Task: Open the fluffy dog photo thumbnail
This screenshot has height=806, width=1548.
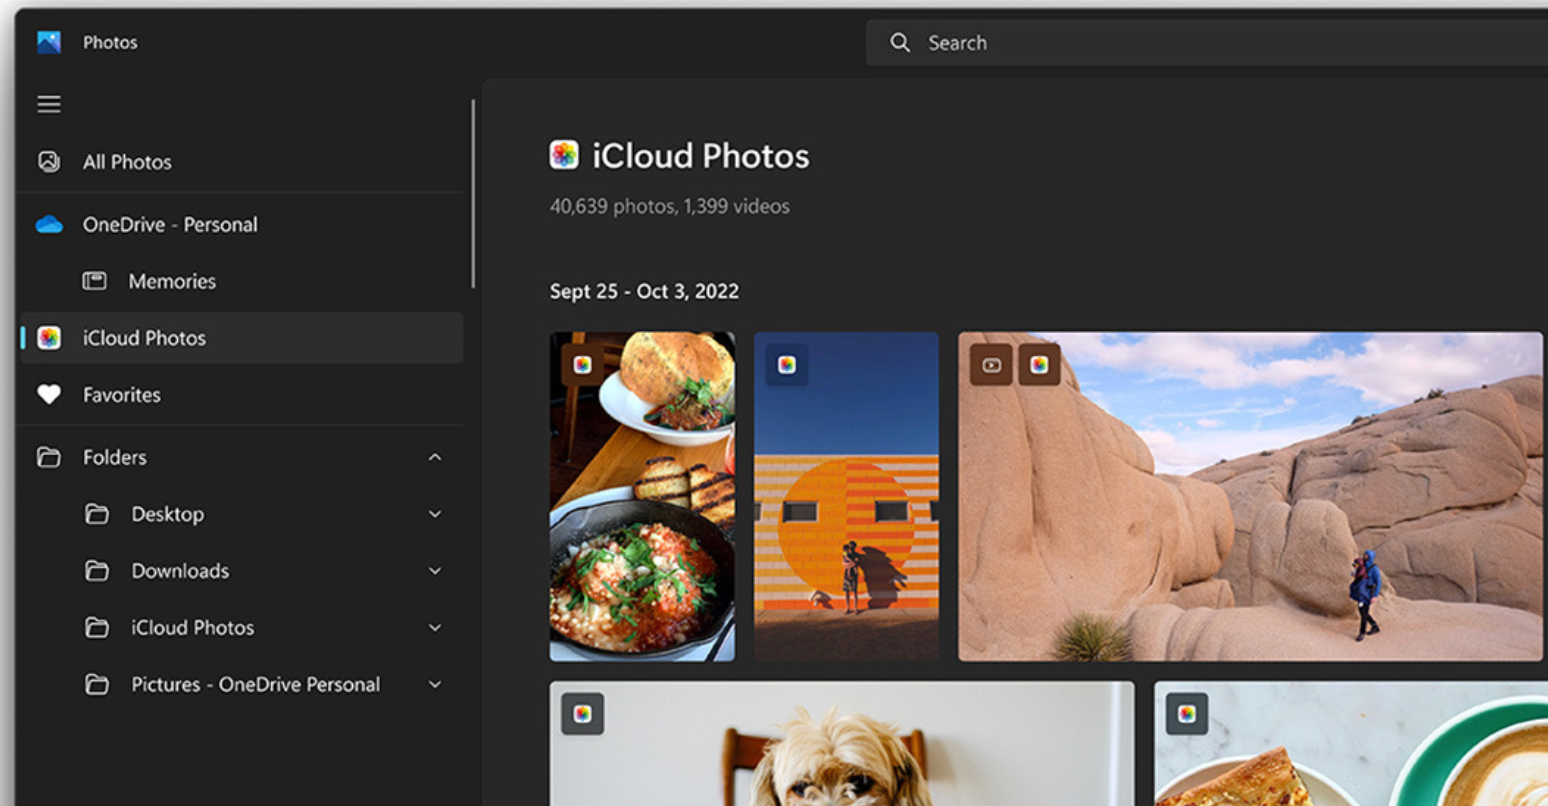Action: 842,750
